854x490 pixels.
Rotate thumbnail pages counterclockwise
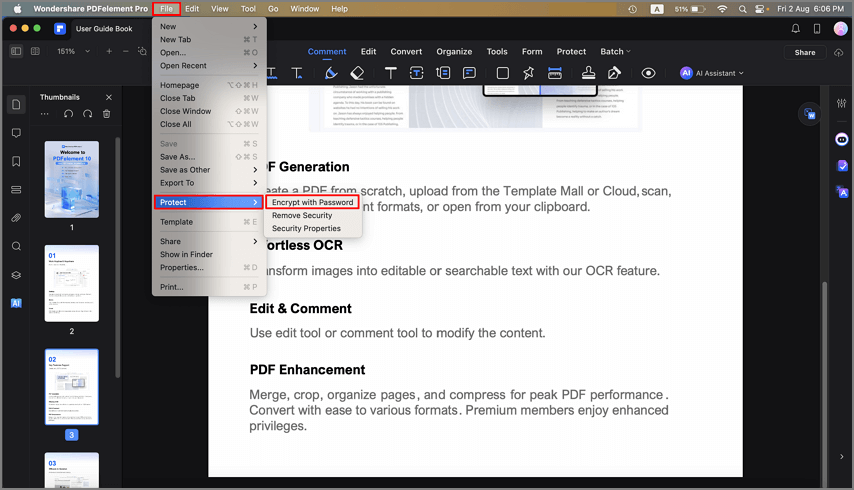point(68,114)
